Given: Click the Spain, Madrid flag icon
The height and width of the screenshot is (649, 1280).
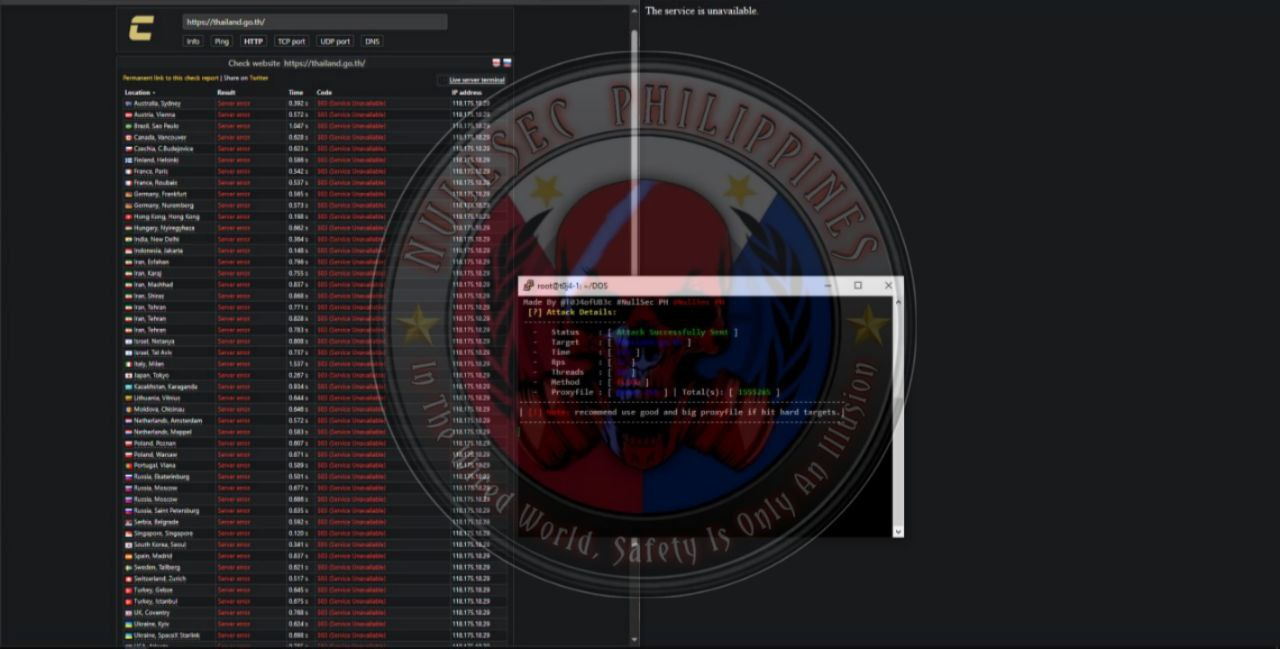Looking at the screenshot, I should 128,556.
